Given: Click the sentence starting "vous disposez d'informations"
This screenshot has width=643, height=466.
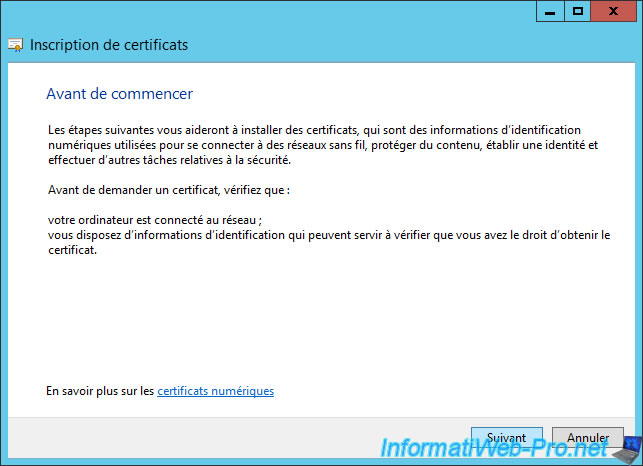Looking at the screenshot, I should tap(329, 242).
